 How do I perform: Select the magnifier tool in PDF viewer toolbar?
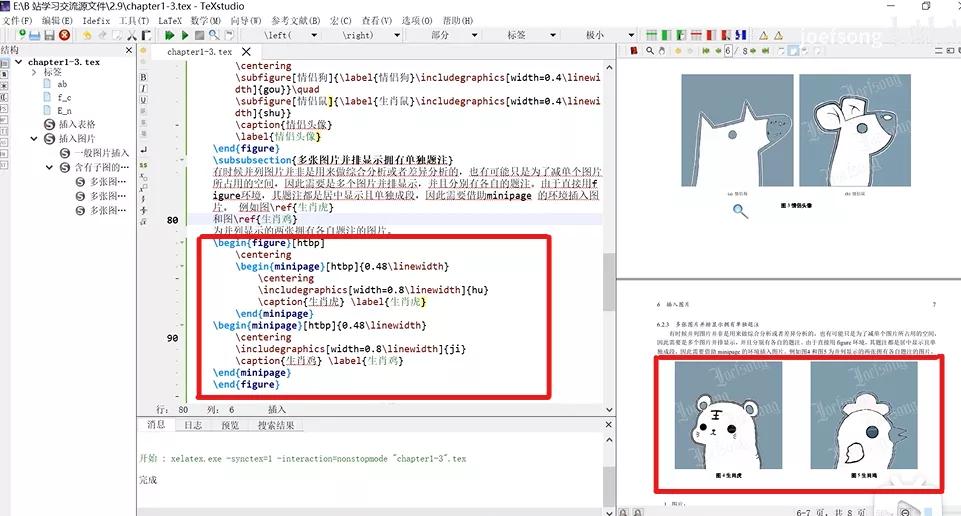tap(650, 51)
